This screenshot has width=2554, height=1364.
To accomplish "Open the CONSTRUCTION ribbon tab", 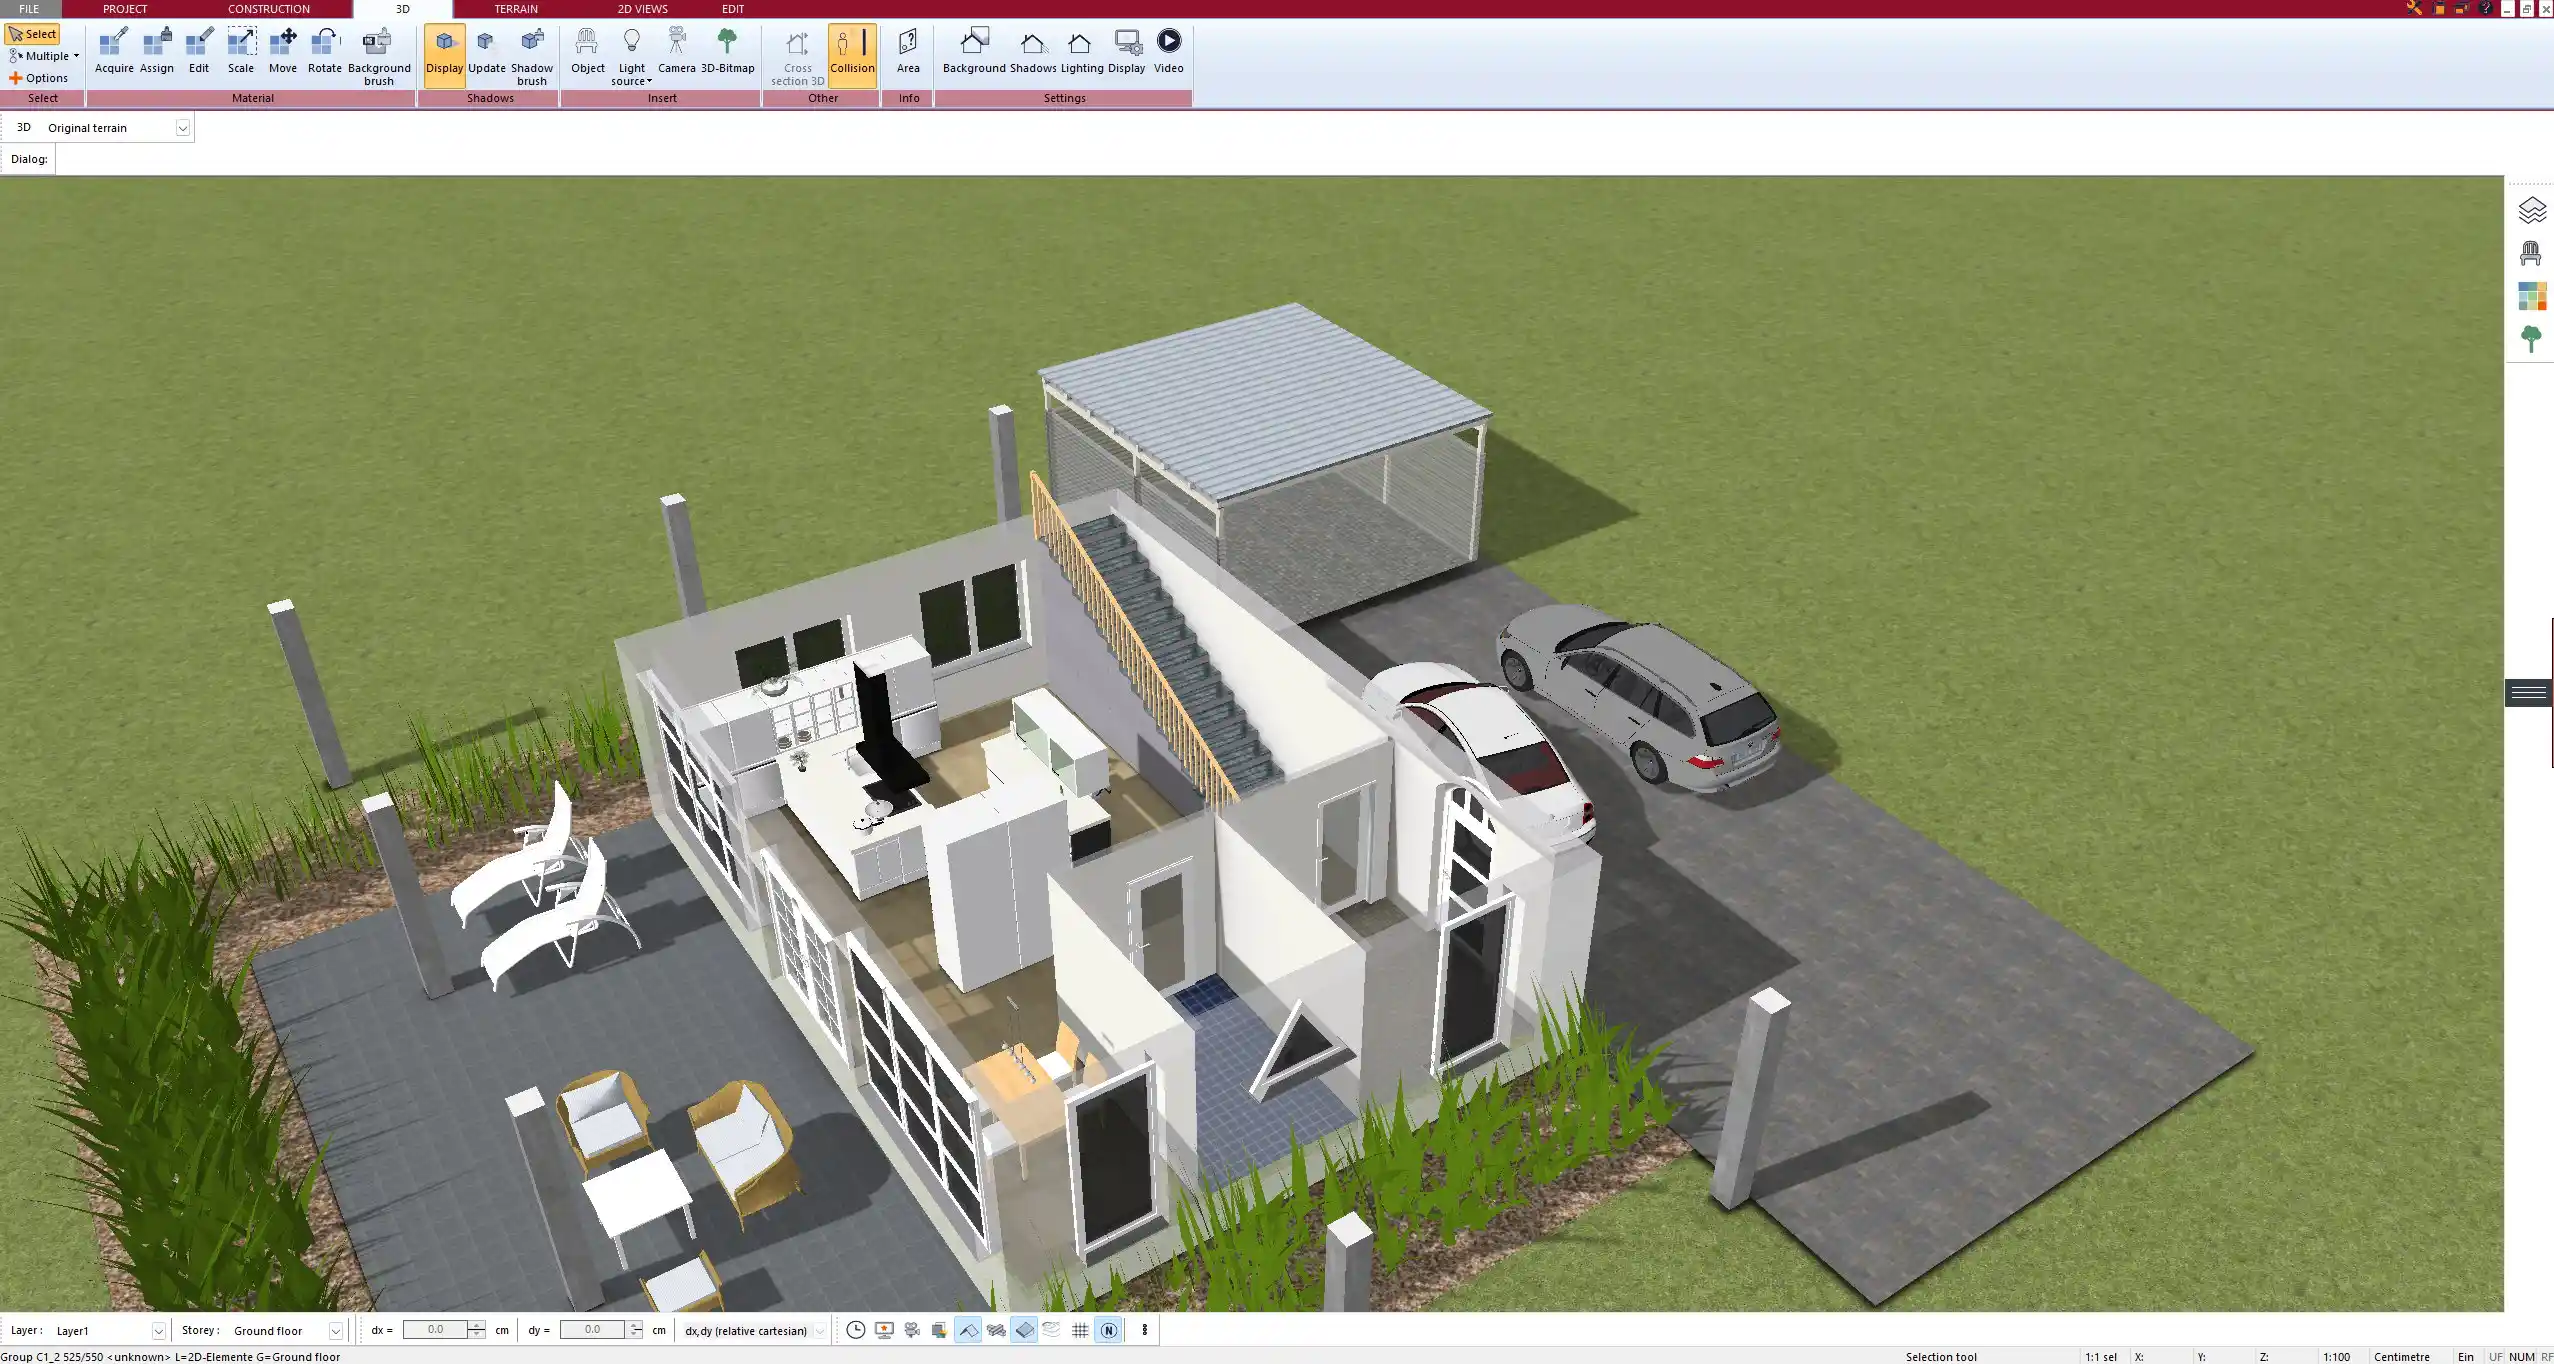I will click(267, 8).
